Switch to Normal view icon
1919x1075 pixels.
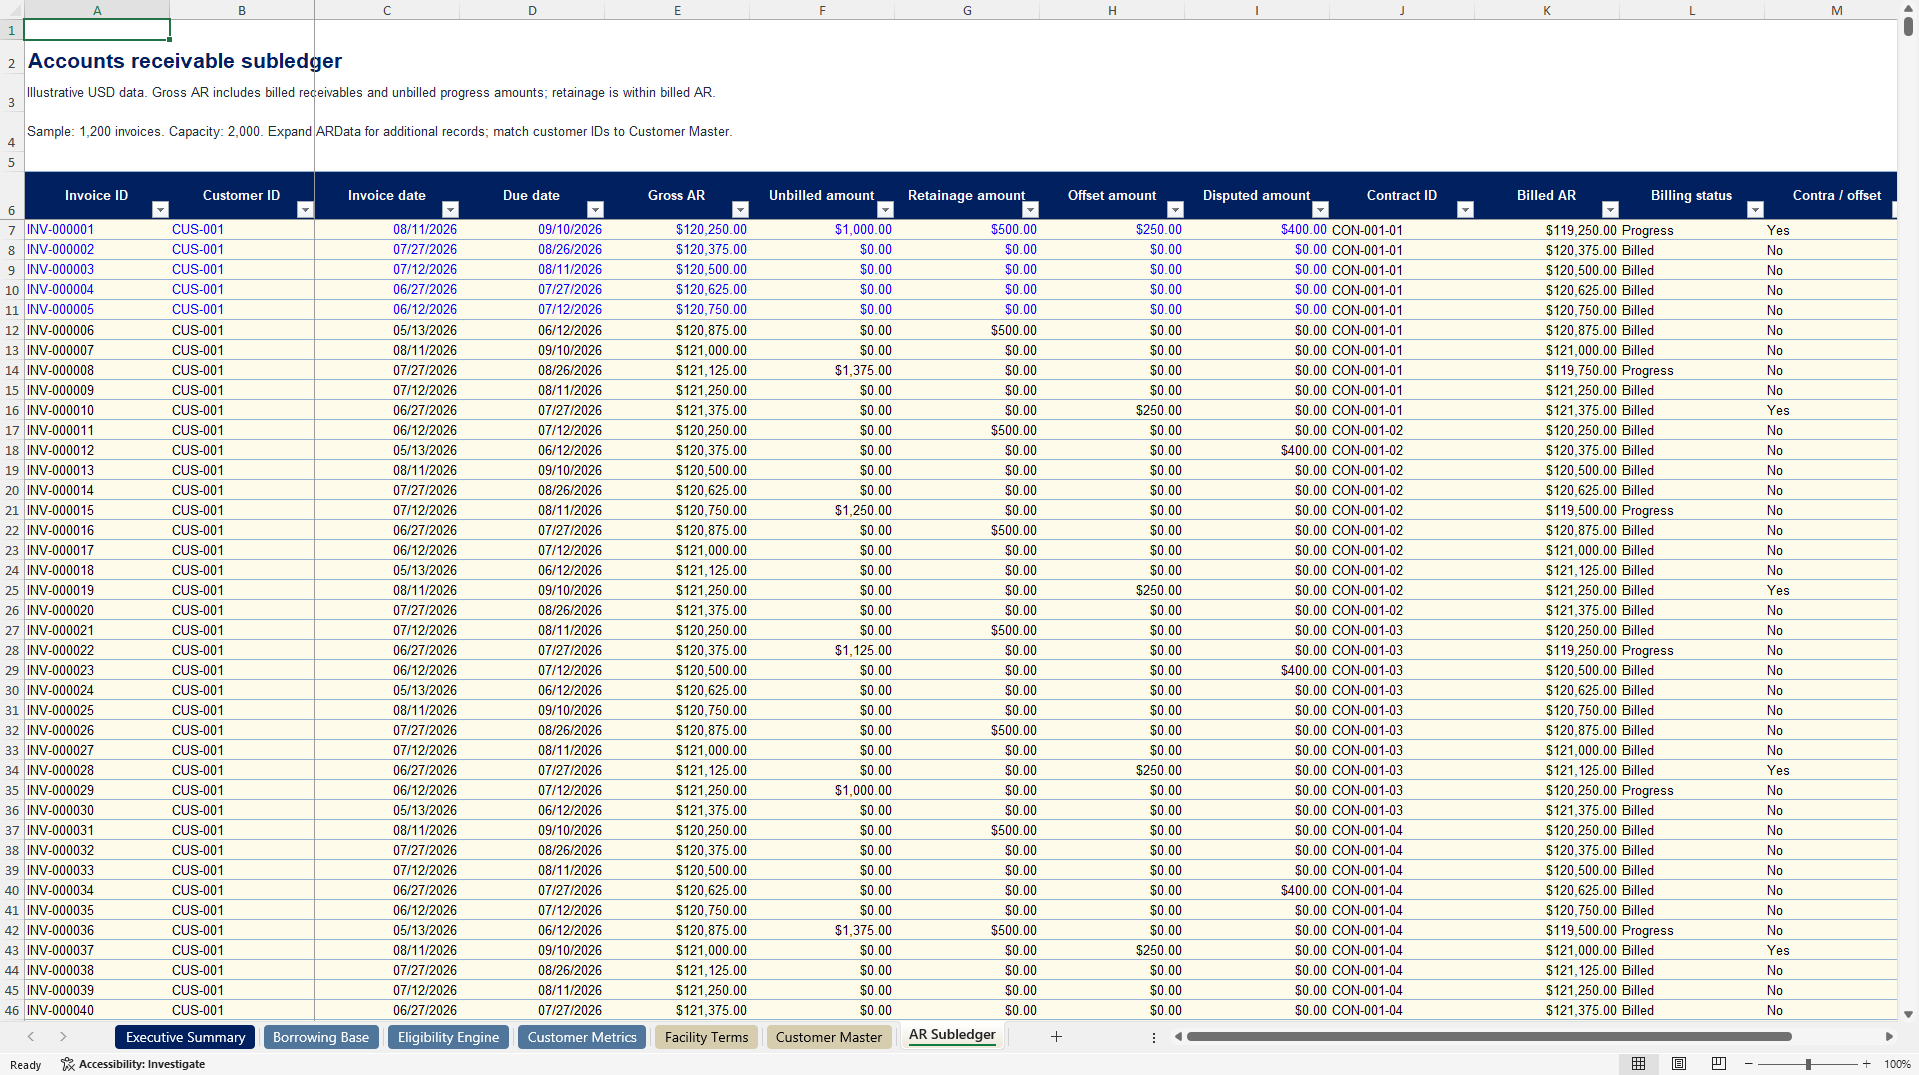[1638, 1064]
